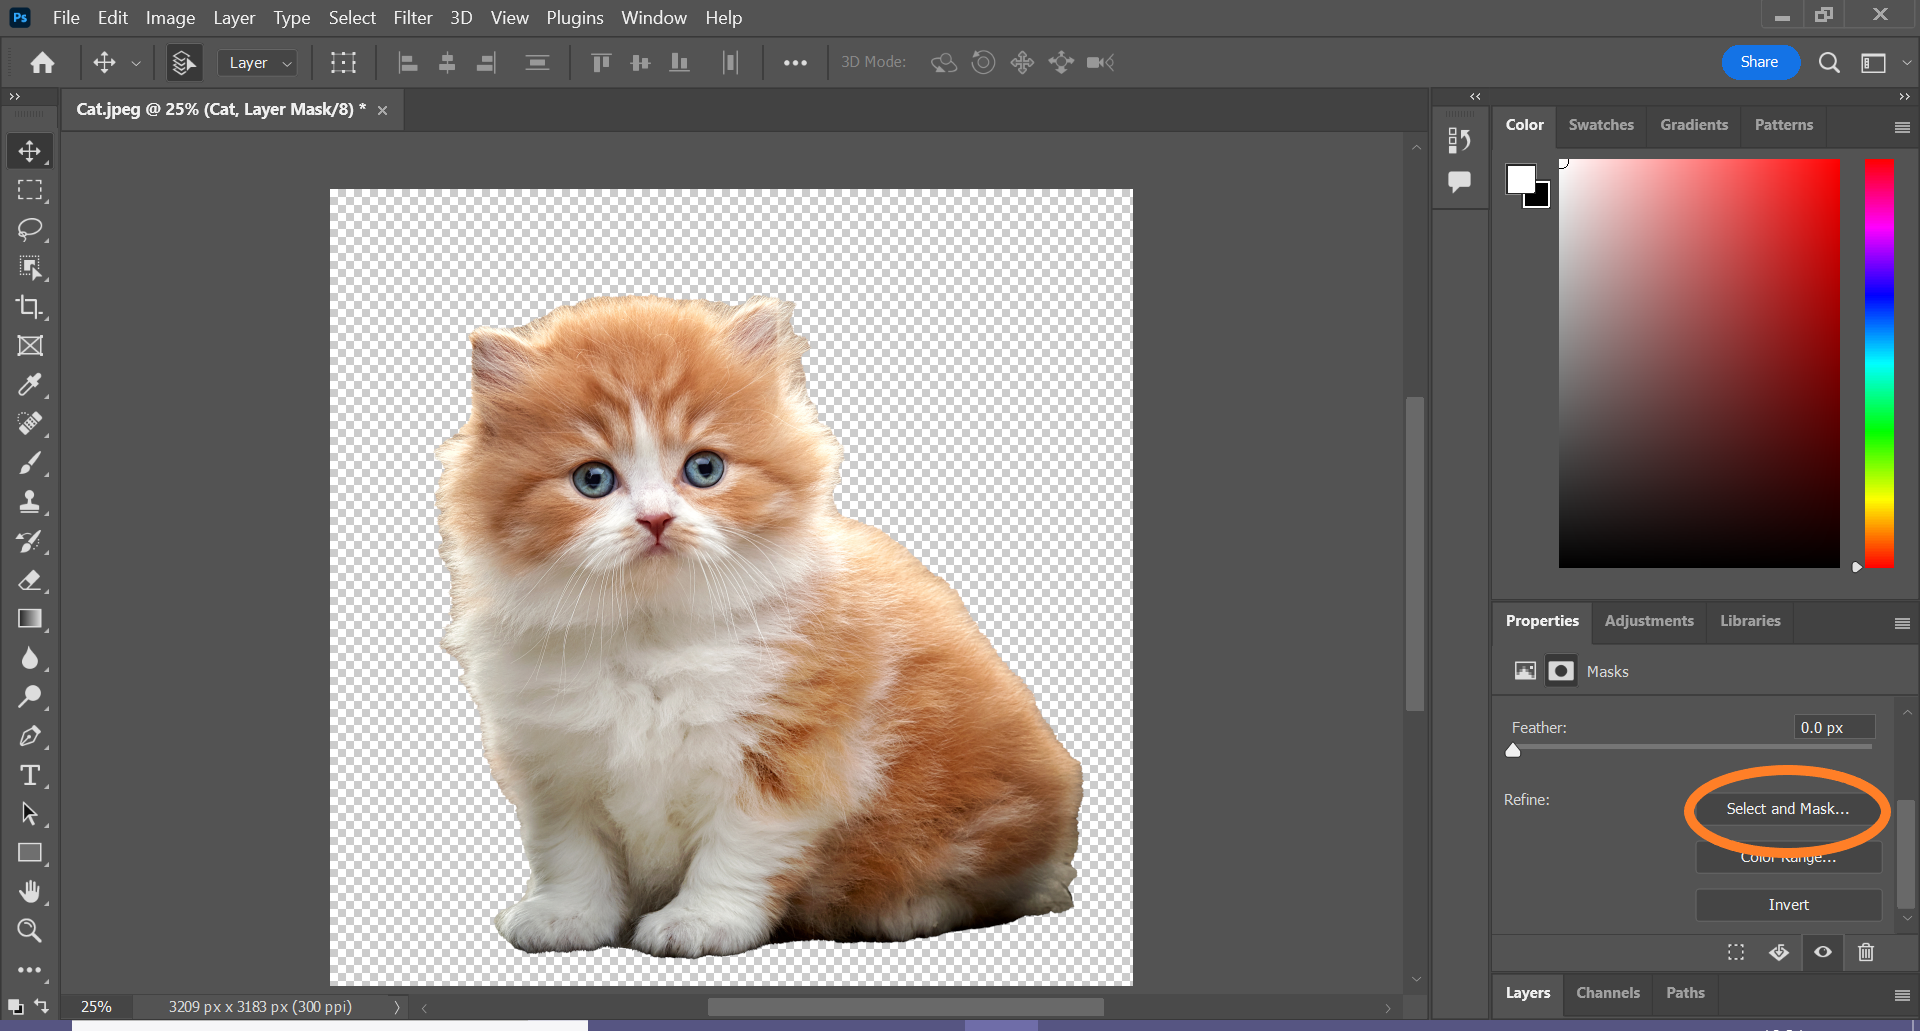Select the Rectangle shape tool
The height and width of the screenshot is (1031, 1920).
tap(30, 853)
